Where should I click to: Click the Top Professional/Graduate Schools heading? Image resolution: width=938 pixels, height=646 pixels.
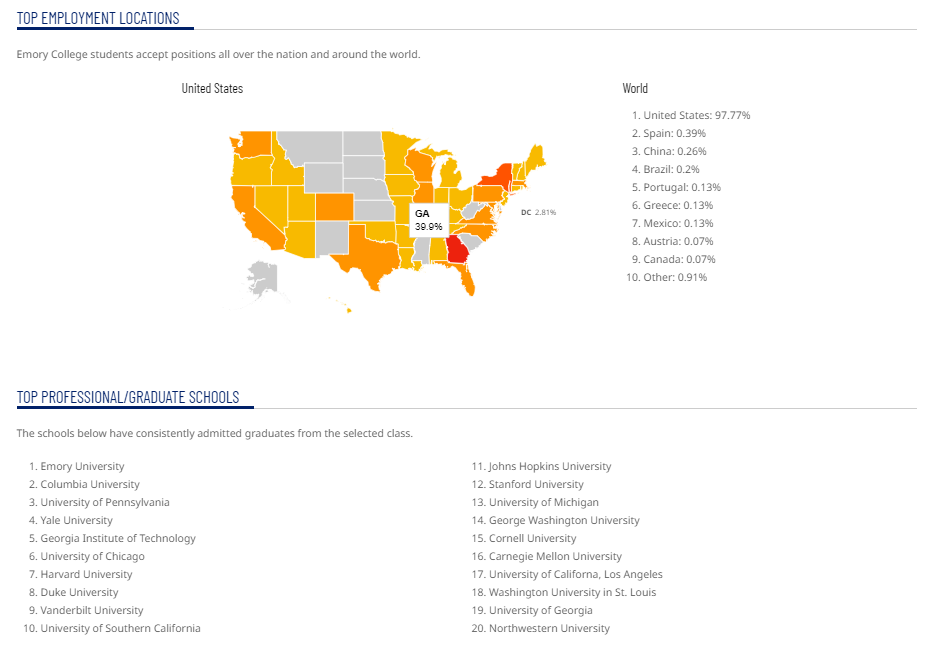click(x=128, y=397)
